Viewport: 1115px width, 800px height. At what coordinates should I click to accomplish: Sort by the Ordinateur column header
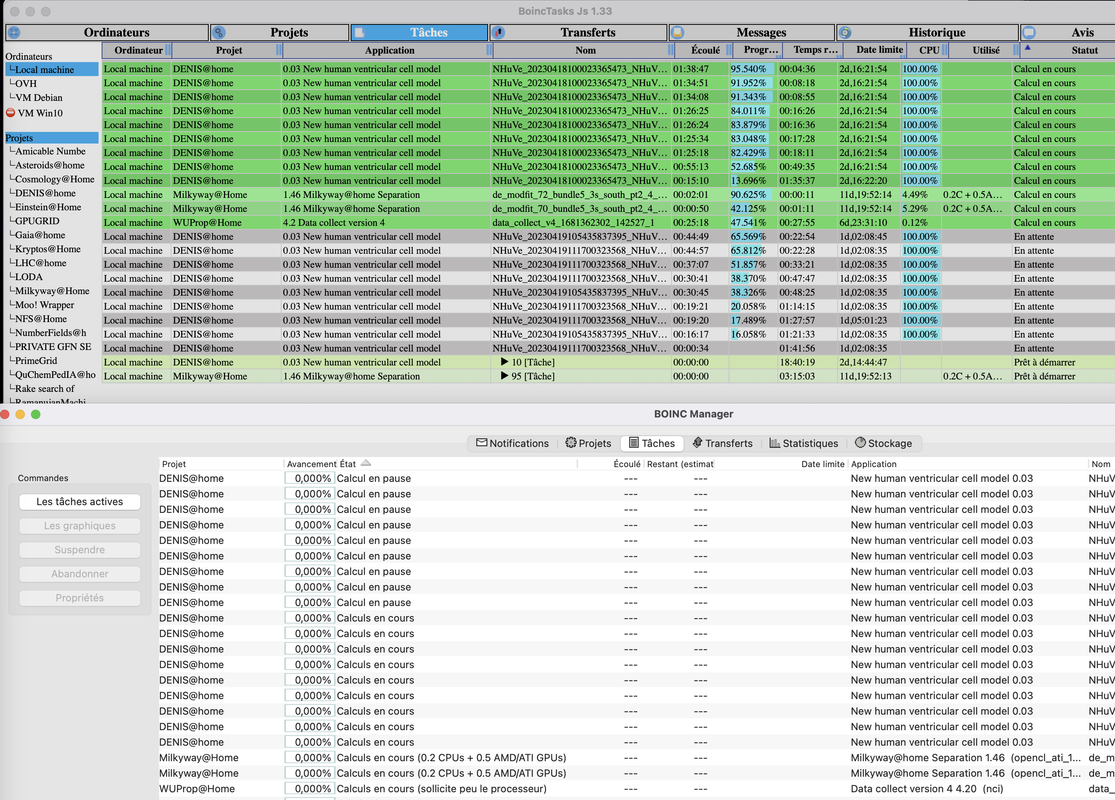[137, 50]
